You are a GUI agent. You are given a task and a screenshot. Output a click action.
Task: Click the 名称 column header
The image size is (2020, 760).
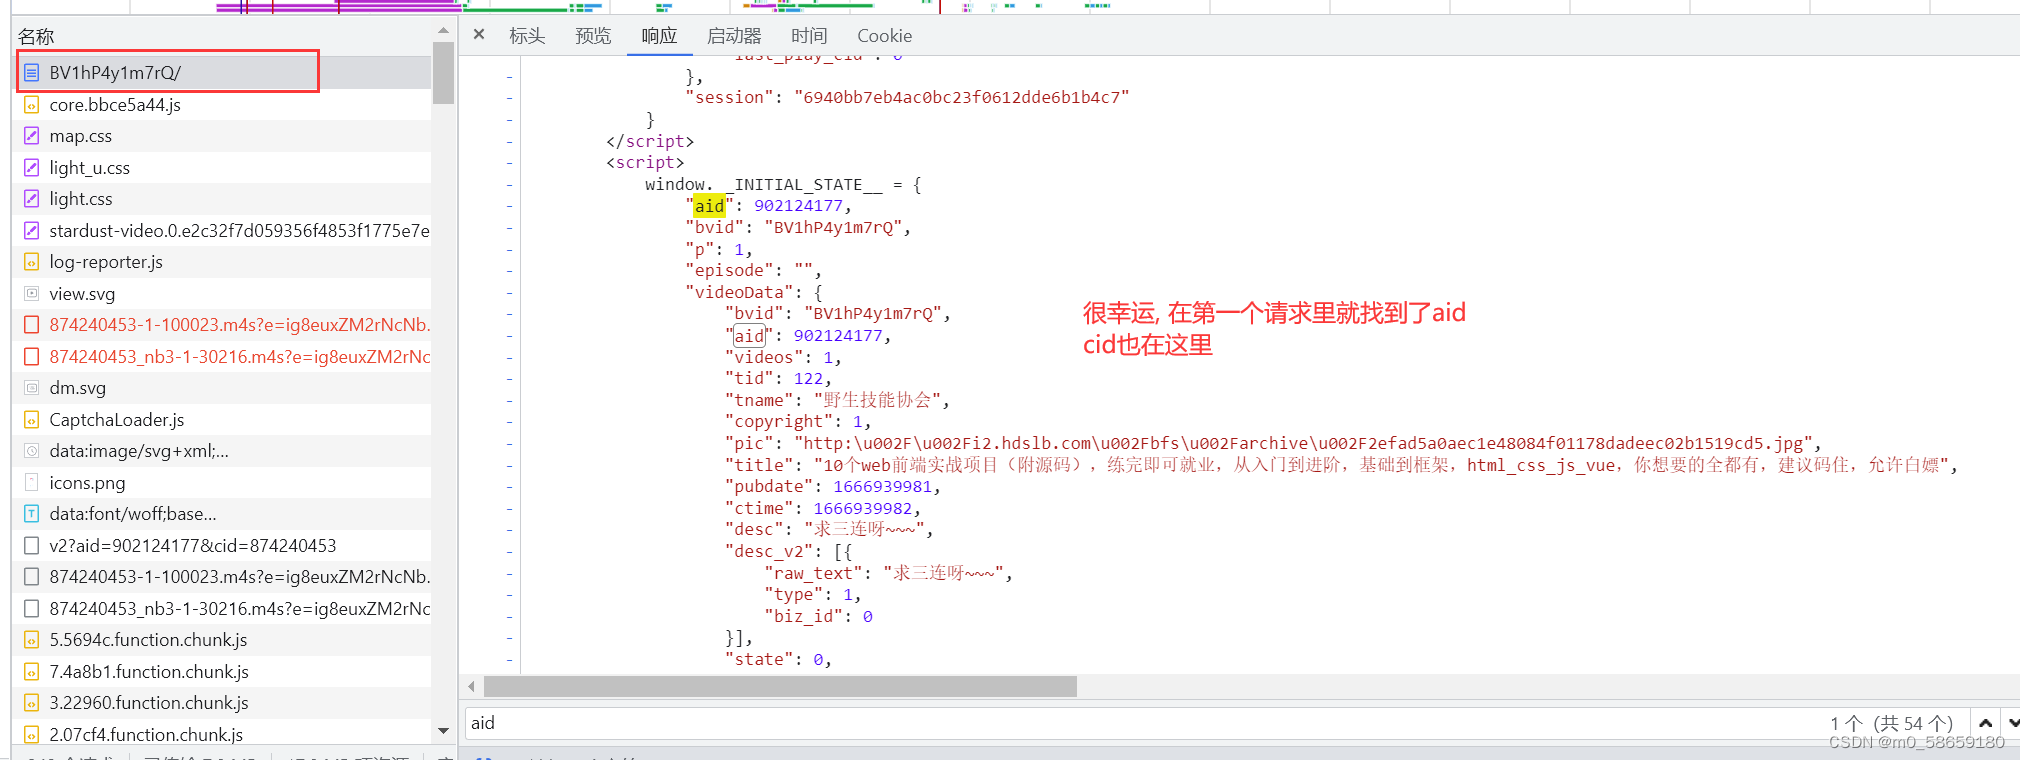(36, 37)
